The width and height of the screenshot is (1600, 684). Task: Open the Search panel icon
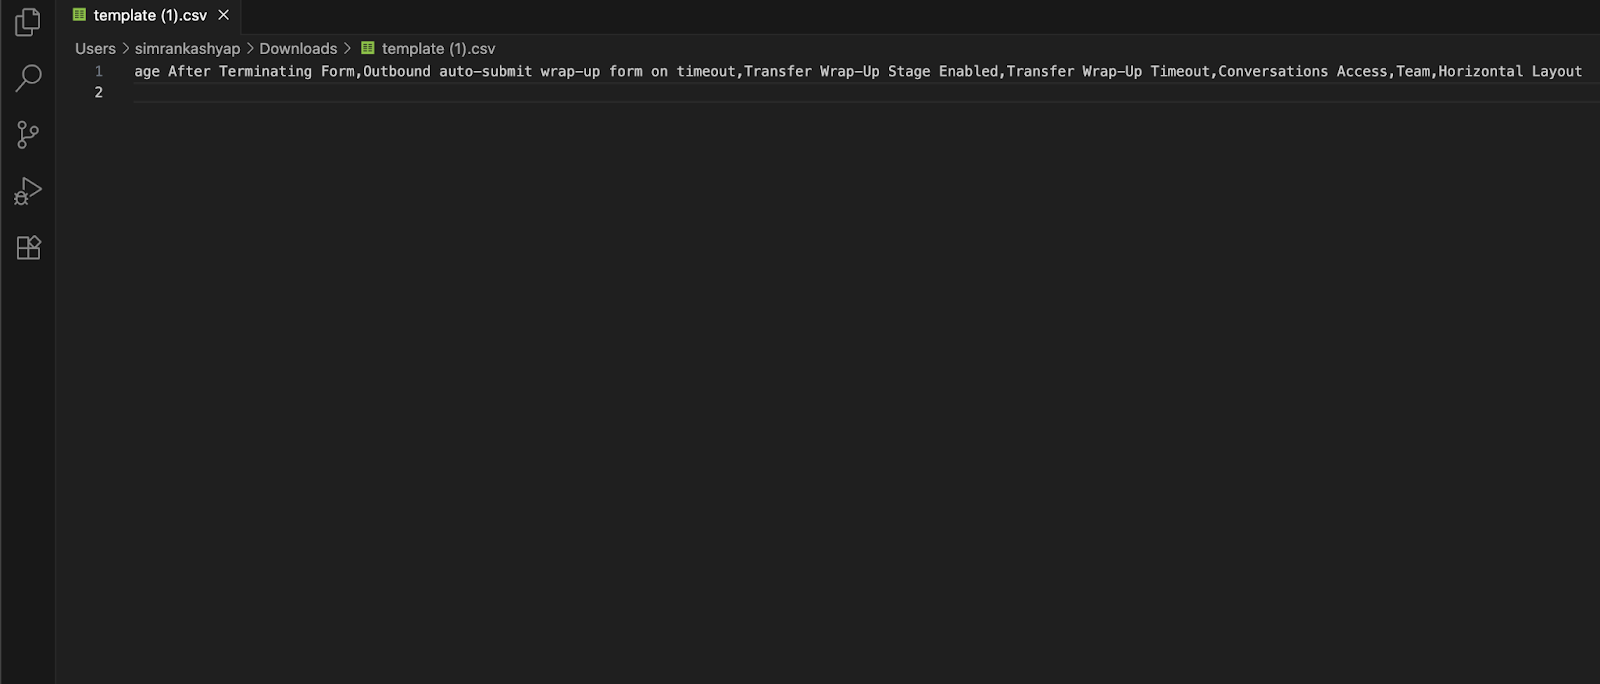tap(27, 78)
